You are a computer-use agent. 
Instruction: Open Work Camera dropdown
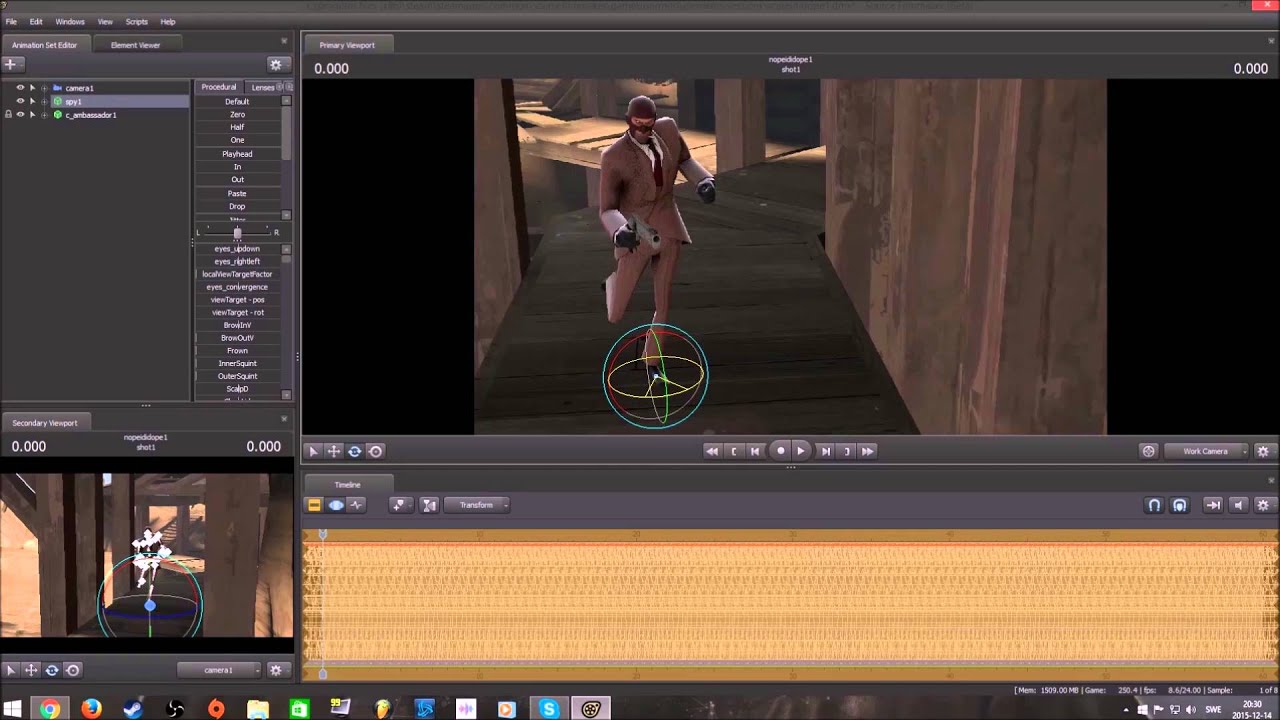click(1208, 451)
